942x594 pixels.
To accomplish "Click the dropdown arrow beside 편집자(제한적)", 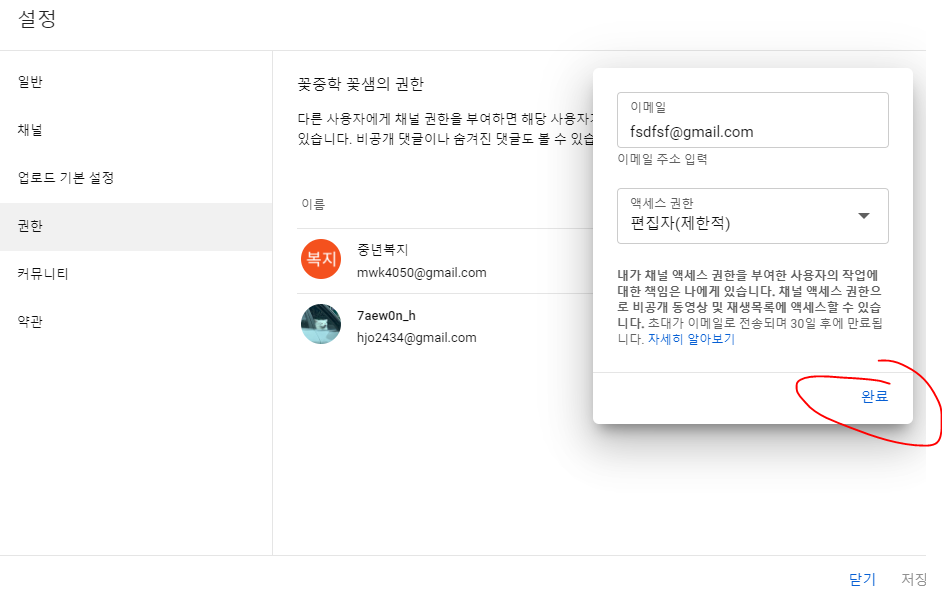I will click(x=864, y=216).
